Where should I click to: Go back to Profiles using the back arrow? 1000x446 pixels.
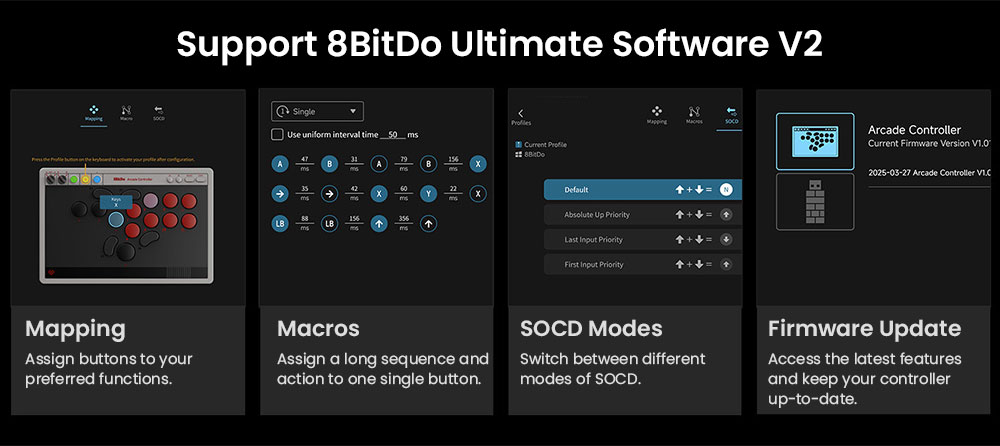521,113
